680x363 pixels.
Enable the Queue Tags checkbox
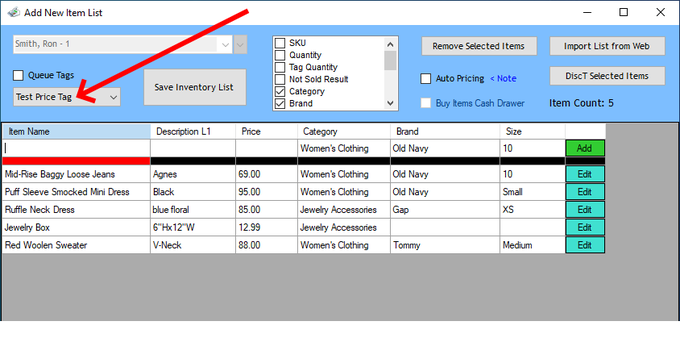pos(18,75)
